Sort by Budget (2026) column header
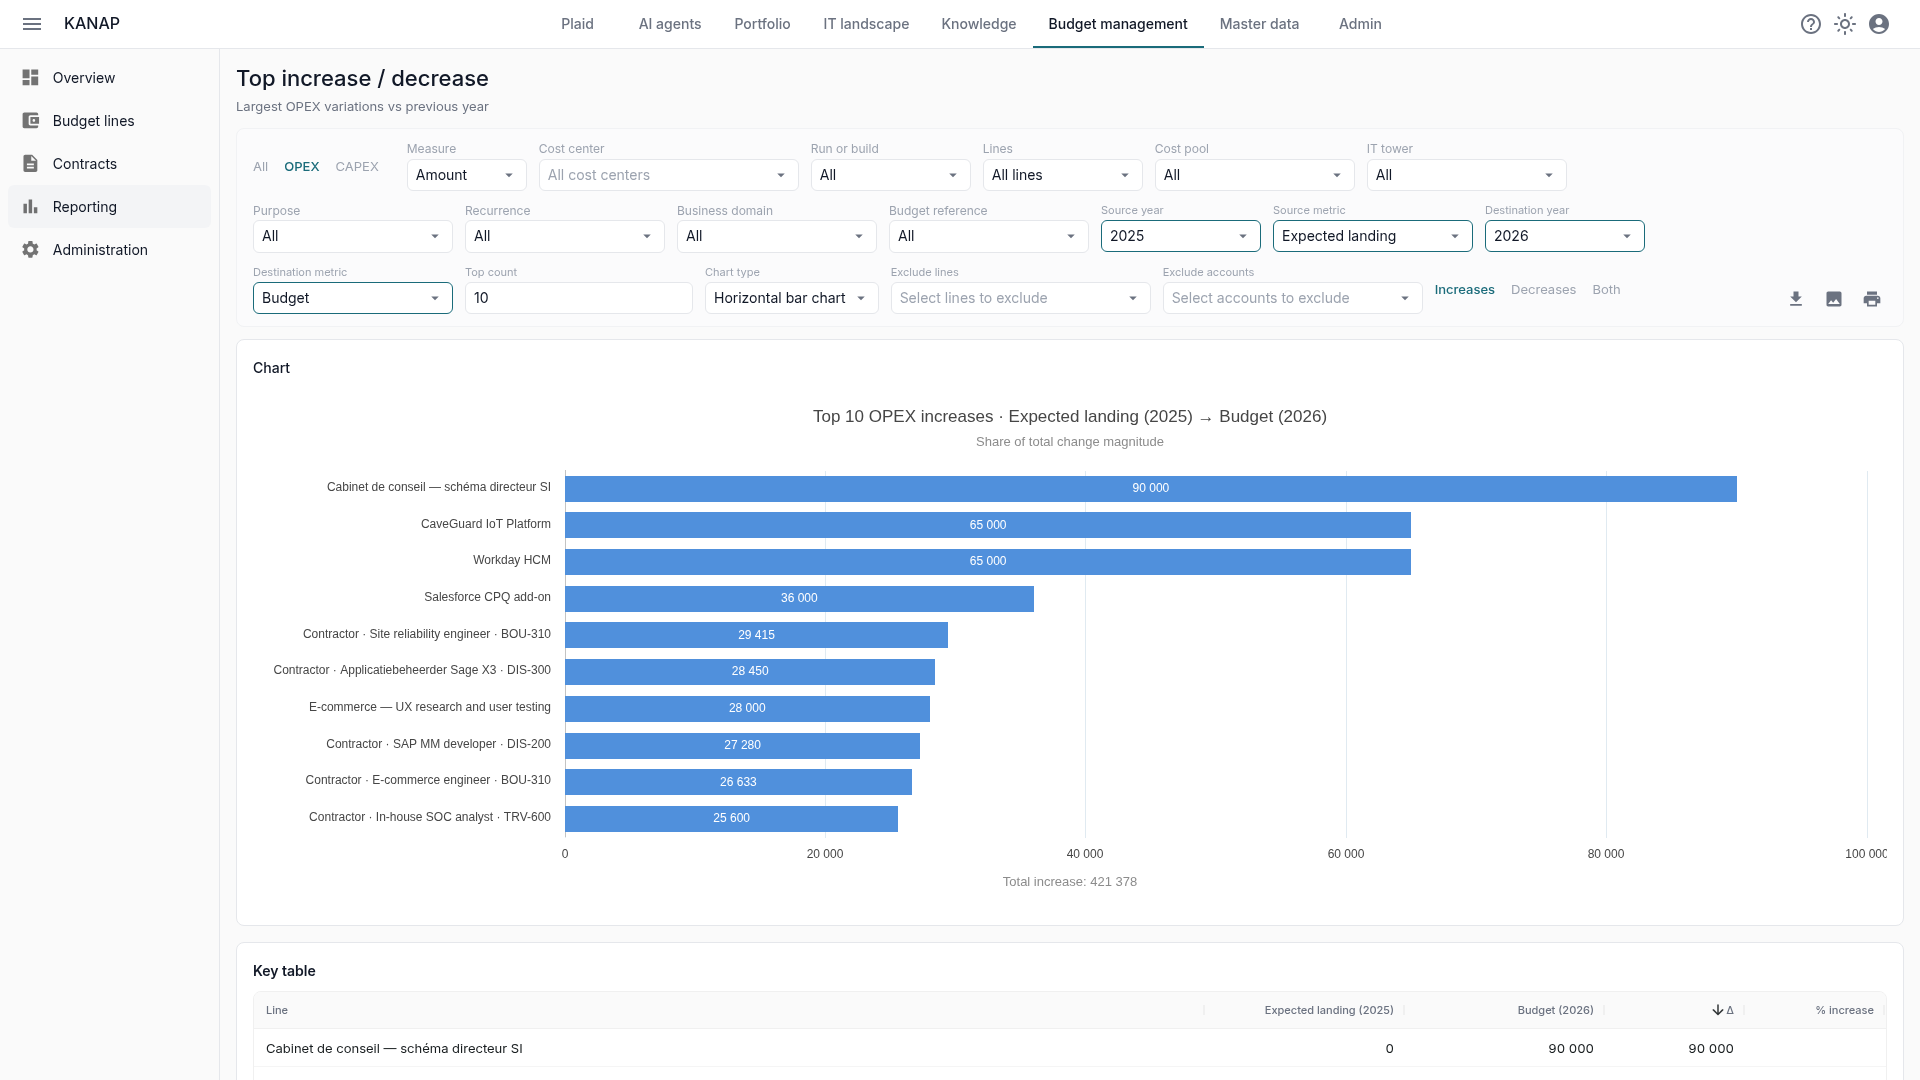This screenshot has width=1920, height=1080. [1555, 1010]
